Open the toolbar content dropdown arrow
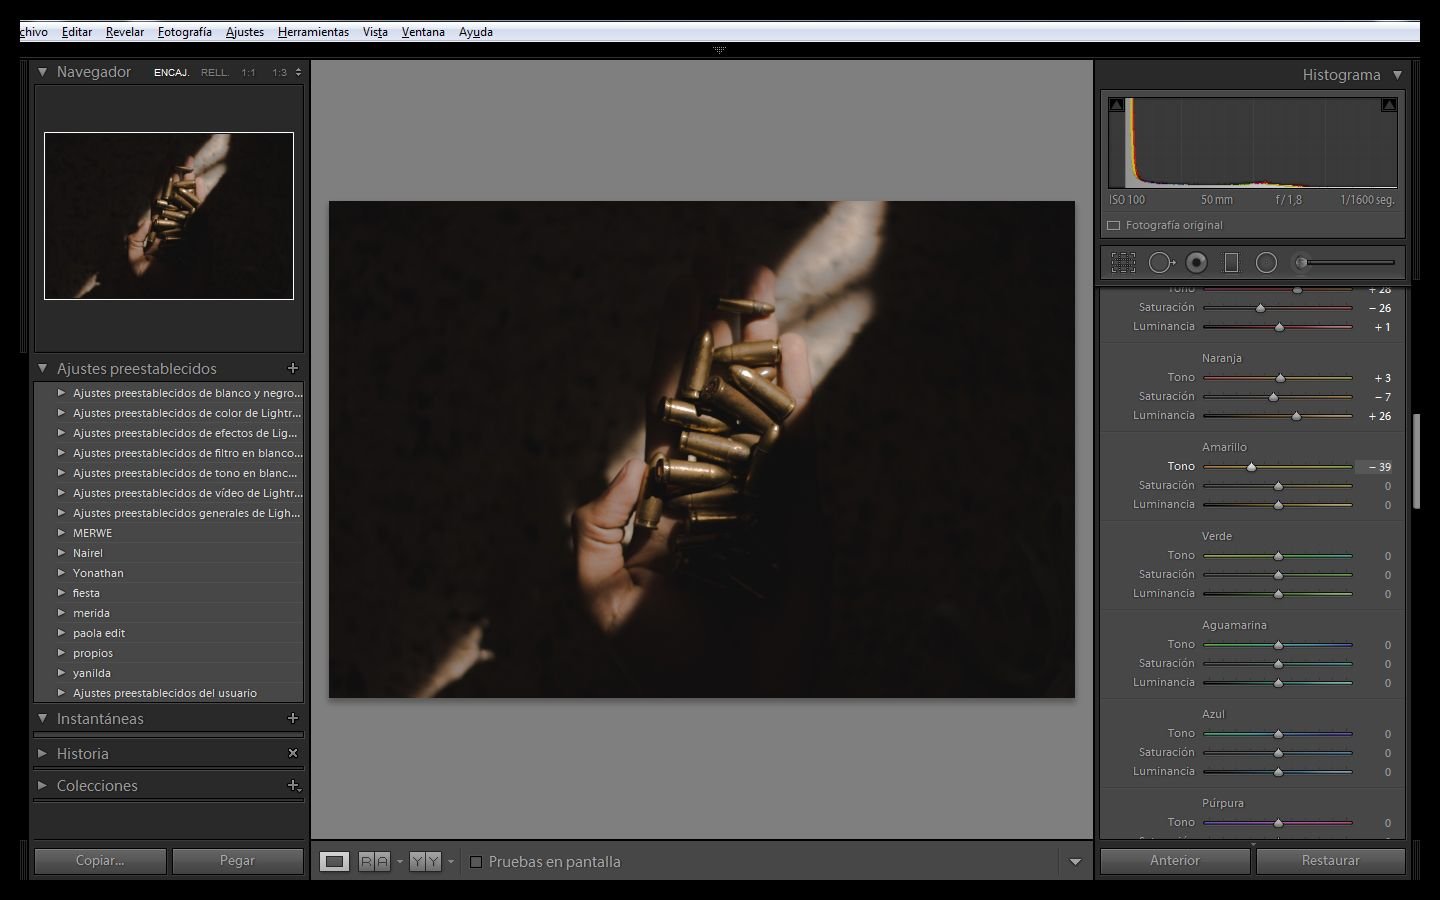Screen dimensions: 1440x900 click(x=1075, y=861)
